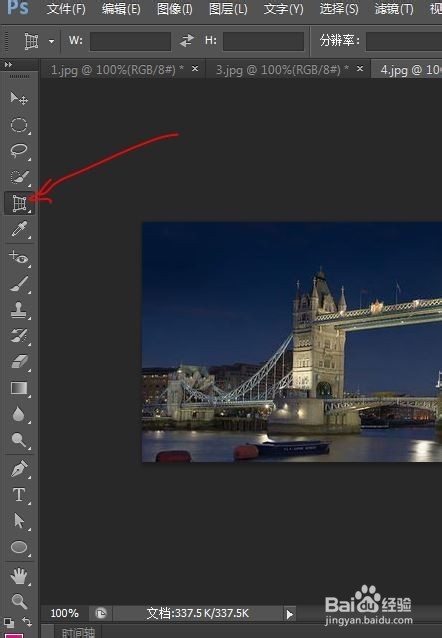Open the 图像(I) menu
This screenshot has width=442, height=638.
pyautogui.click(x=175, y=9)
